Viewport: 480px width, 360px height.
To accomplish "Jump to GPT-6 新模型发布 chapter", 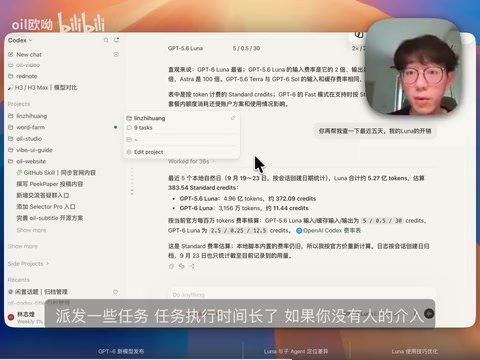I will 121,351.
